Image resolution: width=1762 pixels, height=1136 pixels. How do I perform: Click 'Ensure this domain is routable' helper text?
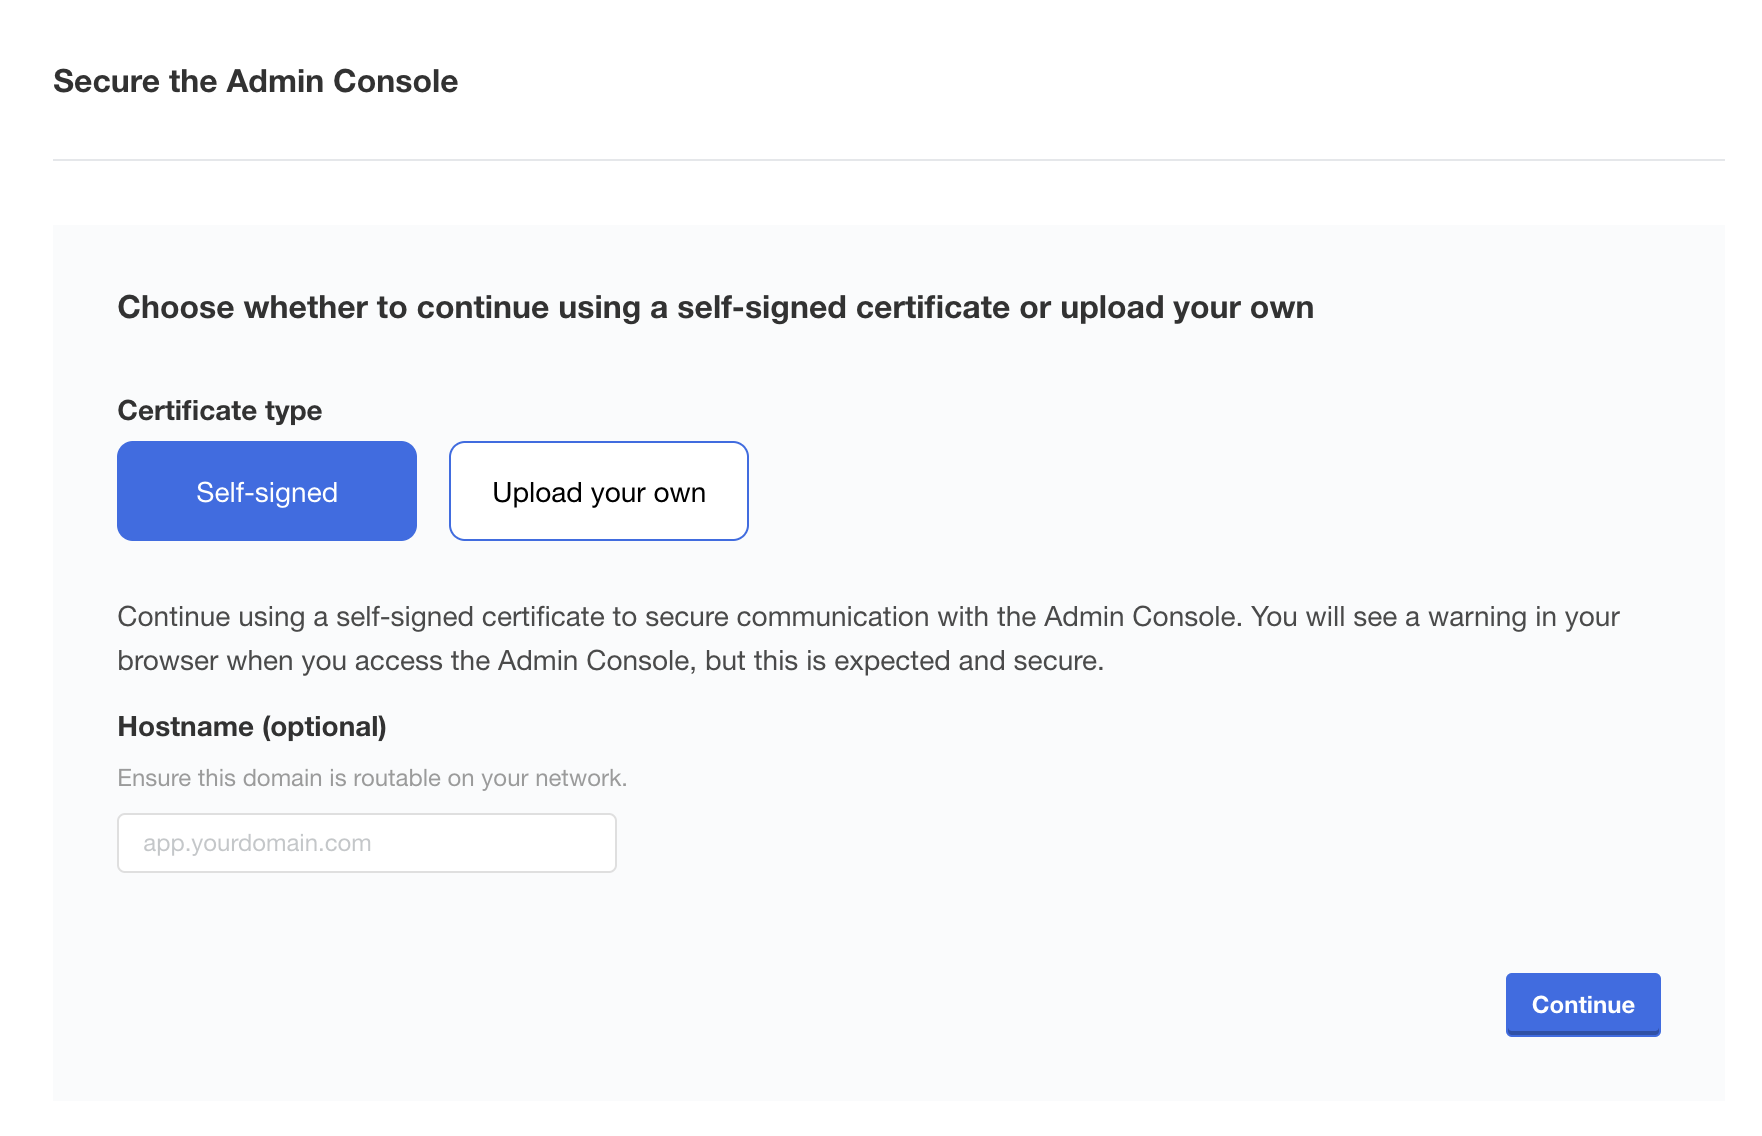372,778
